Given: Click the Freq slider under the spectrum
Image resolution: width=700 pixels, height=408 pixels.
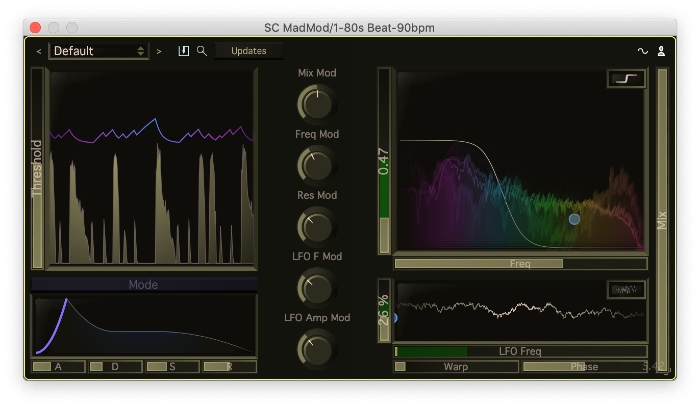Looking at the screenshot, I should 520,264.
